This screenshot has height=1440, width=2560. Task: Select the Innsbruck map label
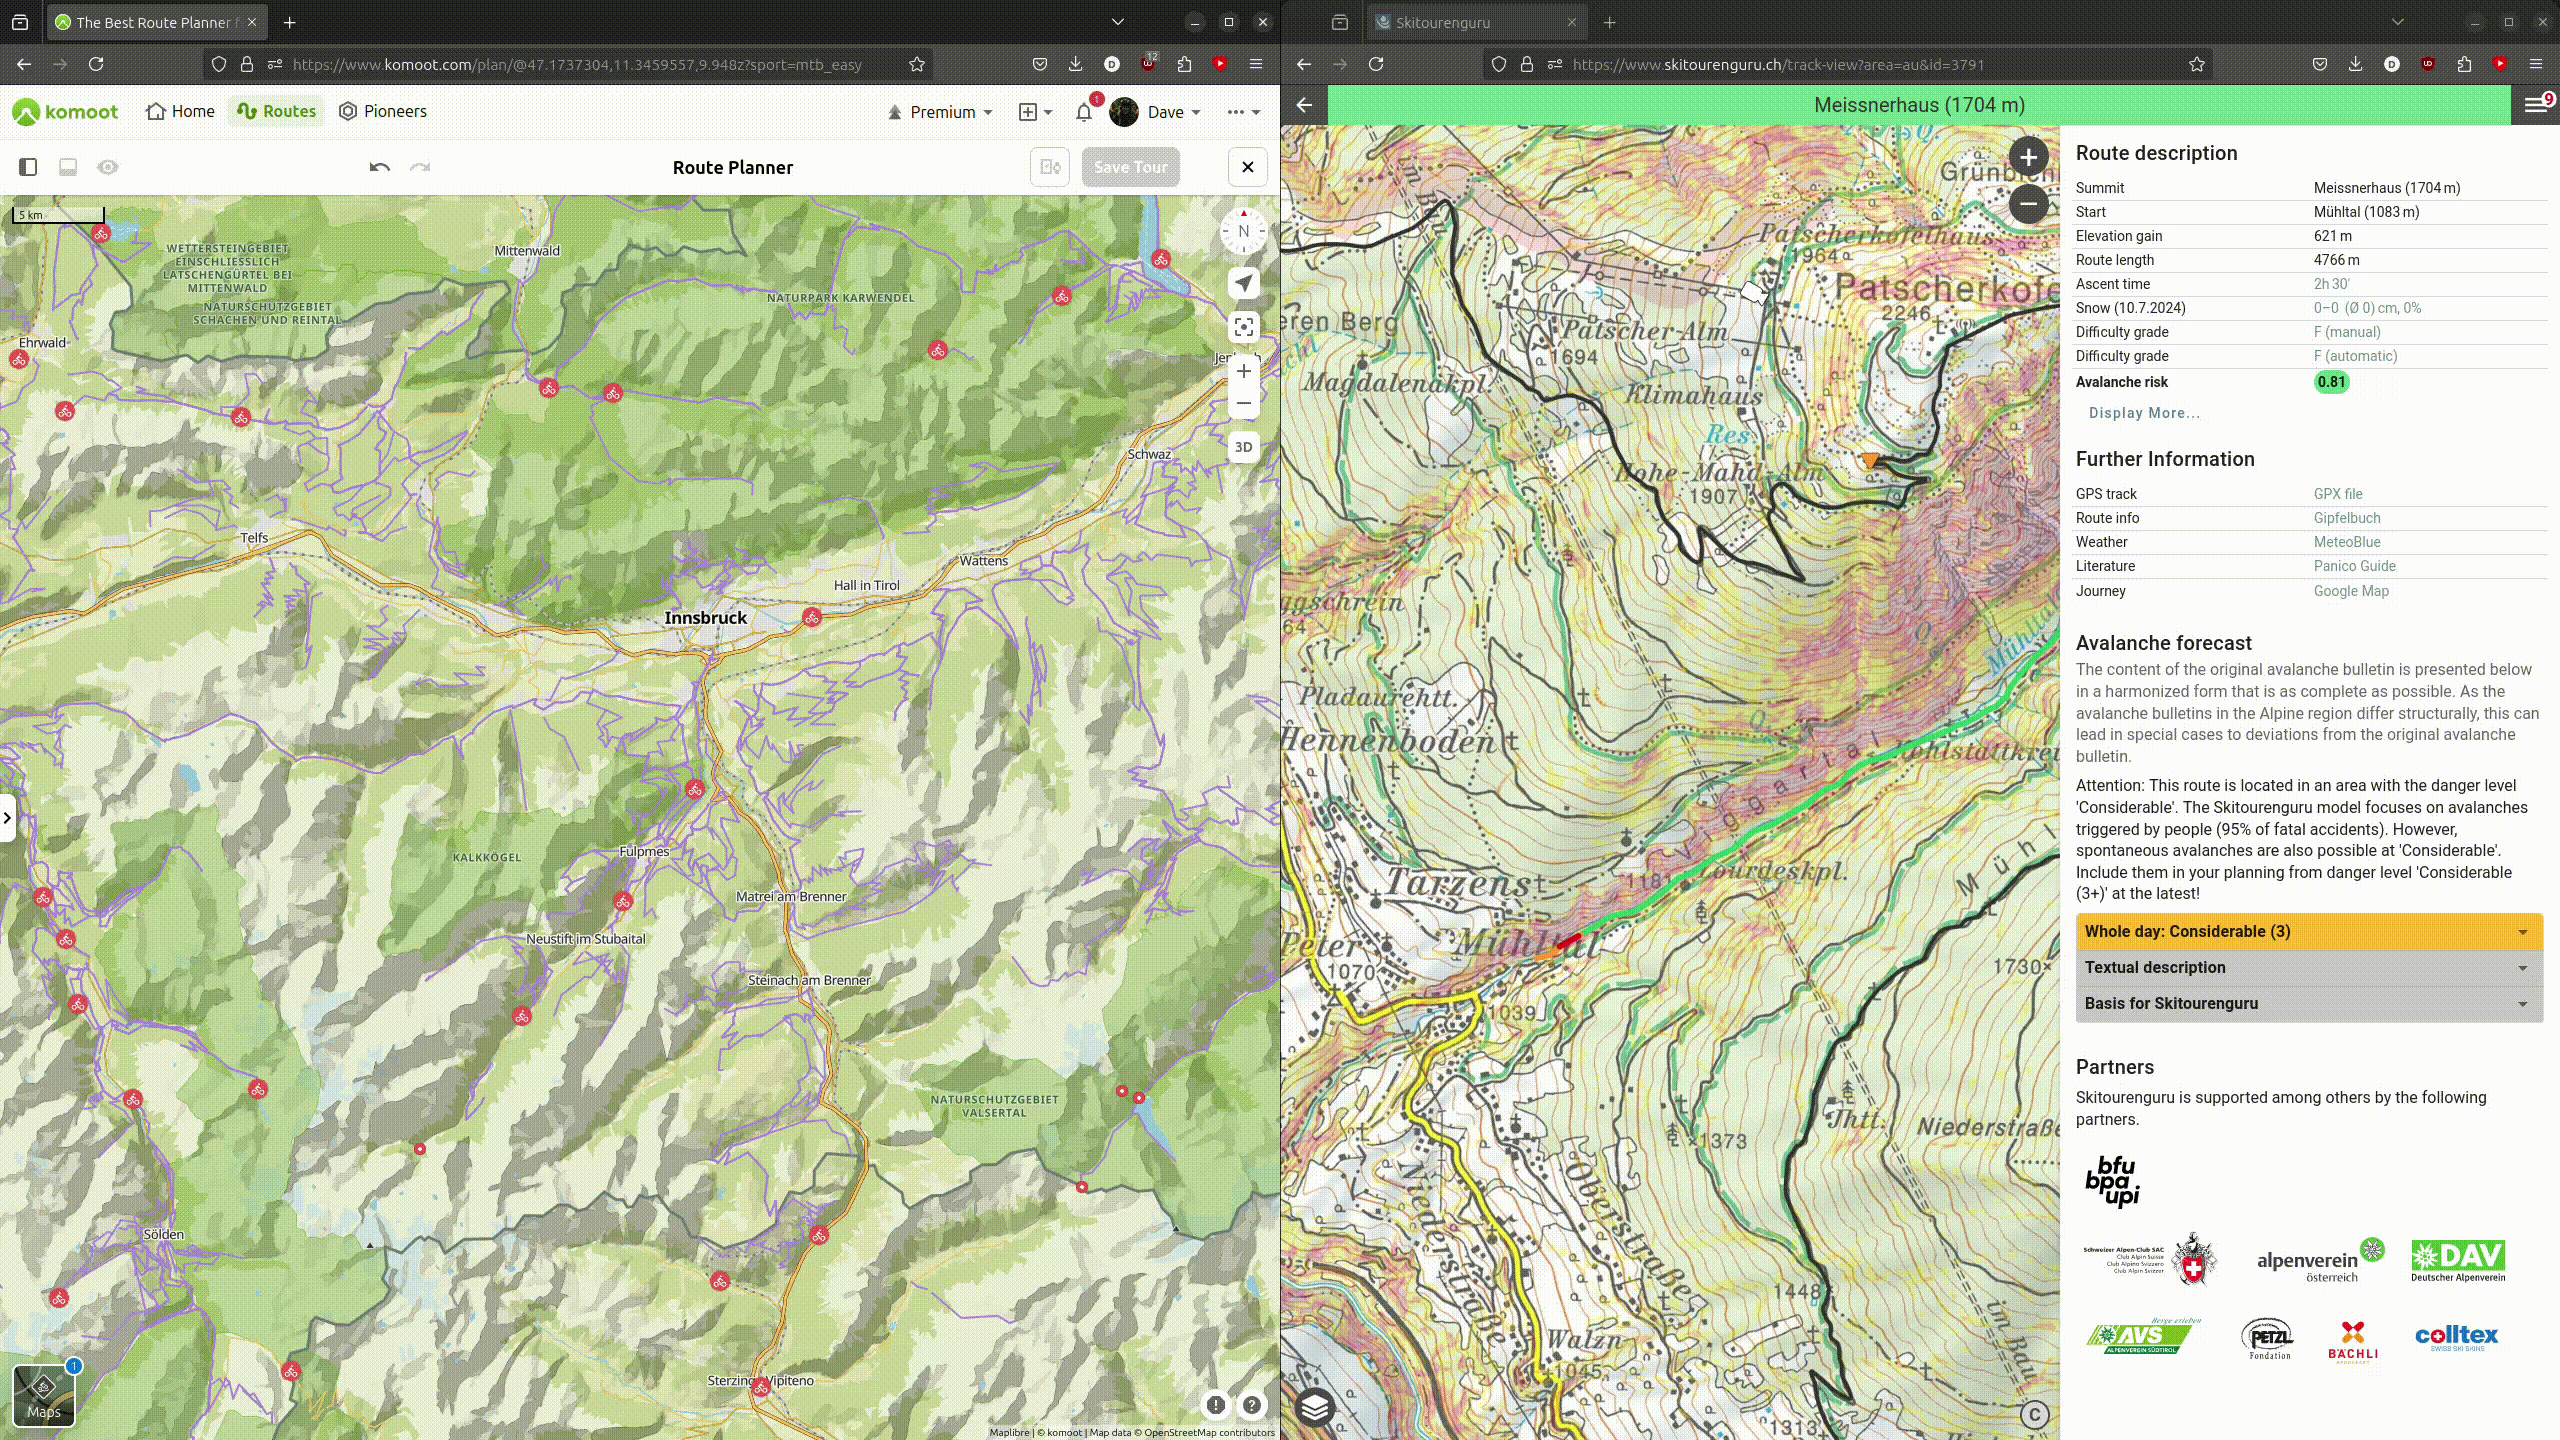706,618
